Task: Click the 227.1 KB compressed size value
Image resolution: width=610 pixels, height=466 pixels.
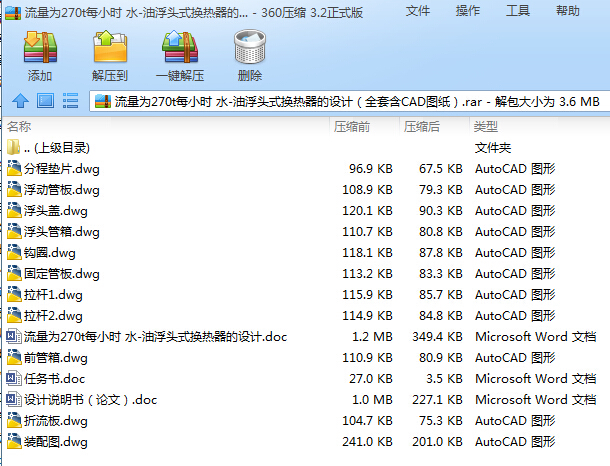Action: (437, 400)
